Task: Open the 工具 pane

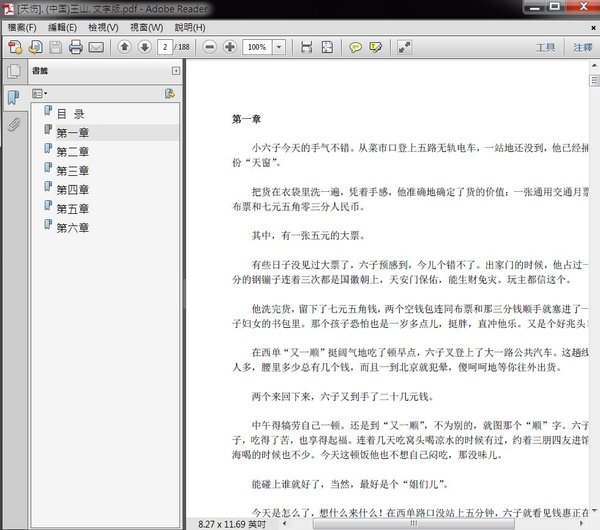Action: tap(545, 47)
